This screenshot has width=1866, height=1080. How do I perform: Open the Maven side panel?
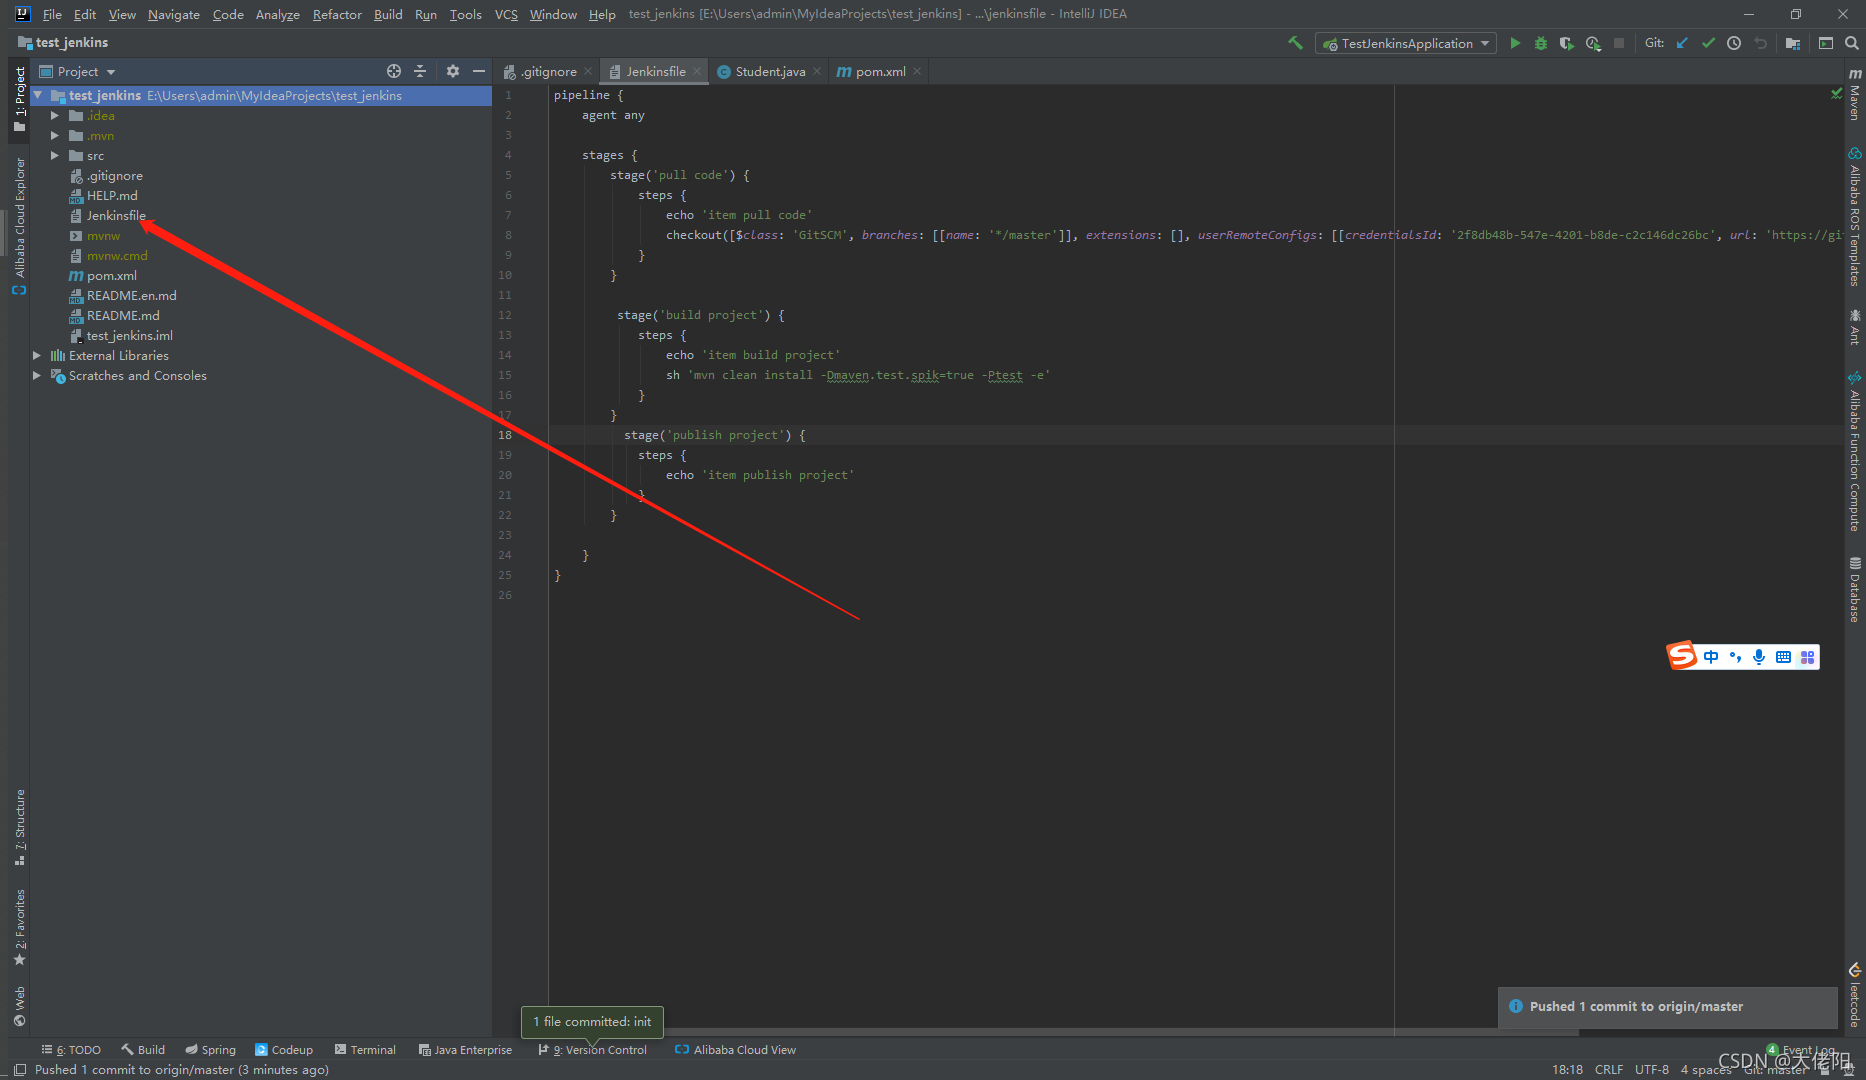click(x=1855, y=95)
